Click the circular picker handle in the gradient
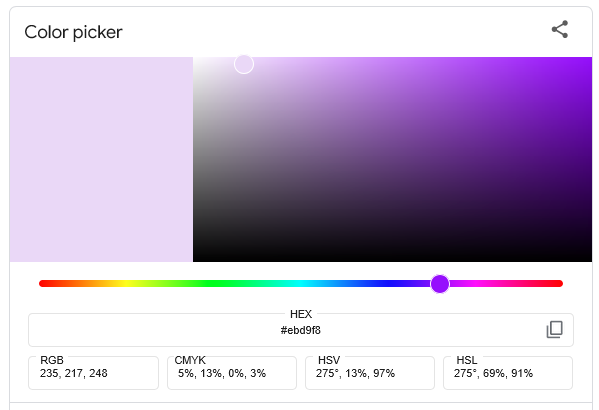The image size is (599, 410). coord(244,64)
